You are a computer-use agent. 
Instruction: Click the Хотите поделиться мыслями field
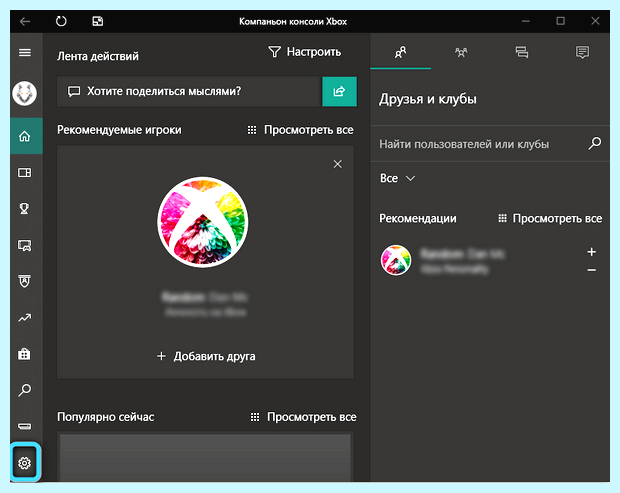tap(189, 92)
